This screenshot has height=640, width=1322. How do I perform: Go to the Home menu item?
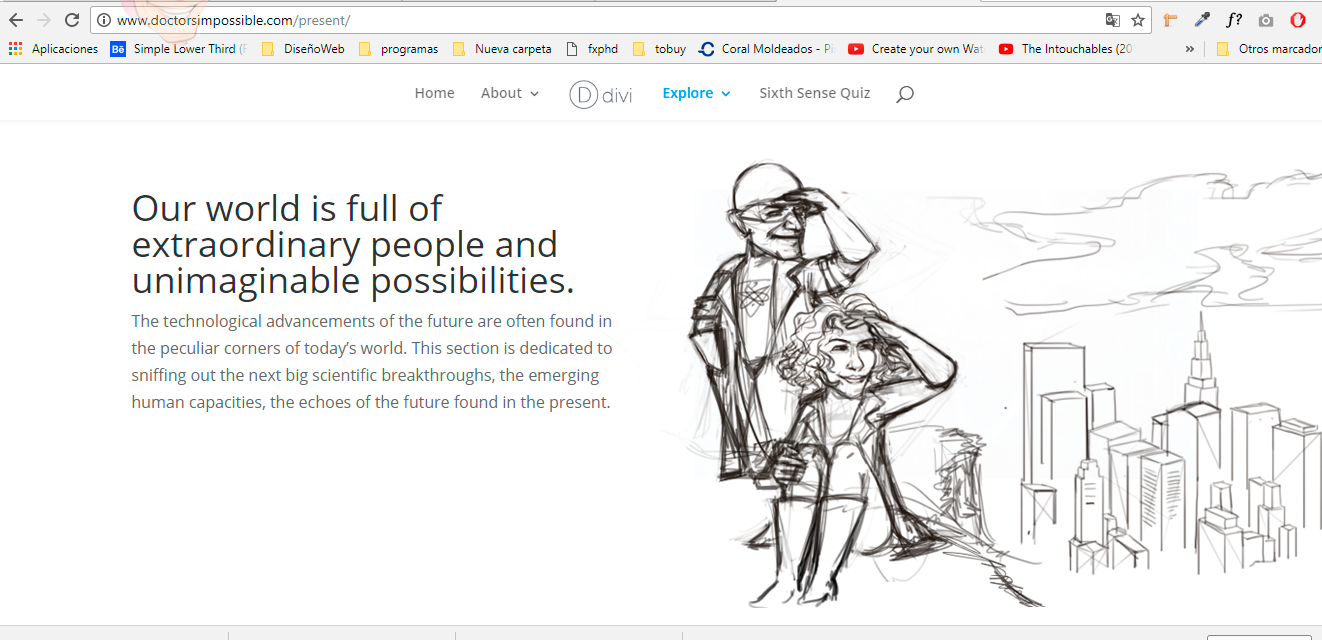coord(434,93)
